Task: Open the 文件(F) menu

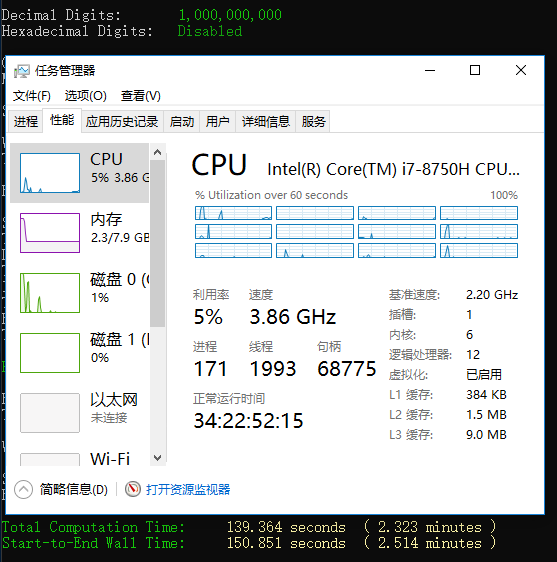Action: click(32, 96)
